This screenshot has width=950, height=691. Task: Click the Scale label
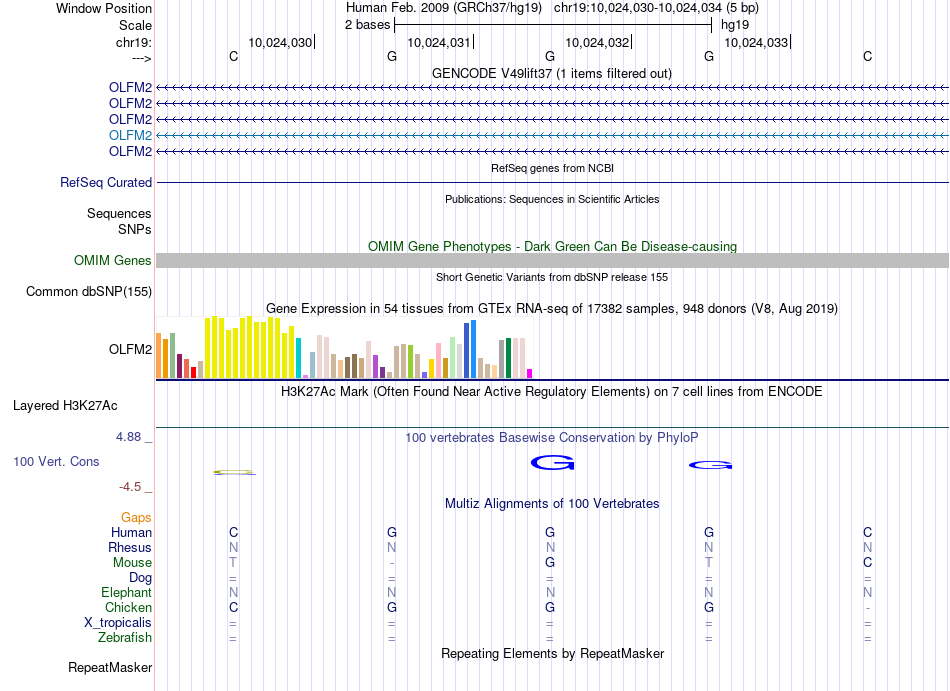[x=136, y=25]
